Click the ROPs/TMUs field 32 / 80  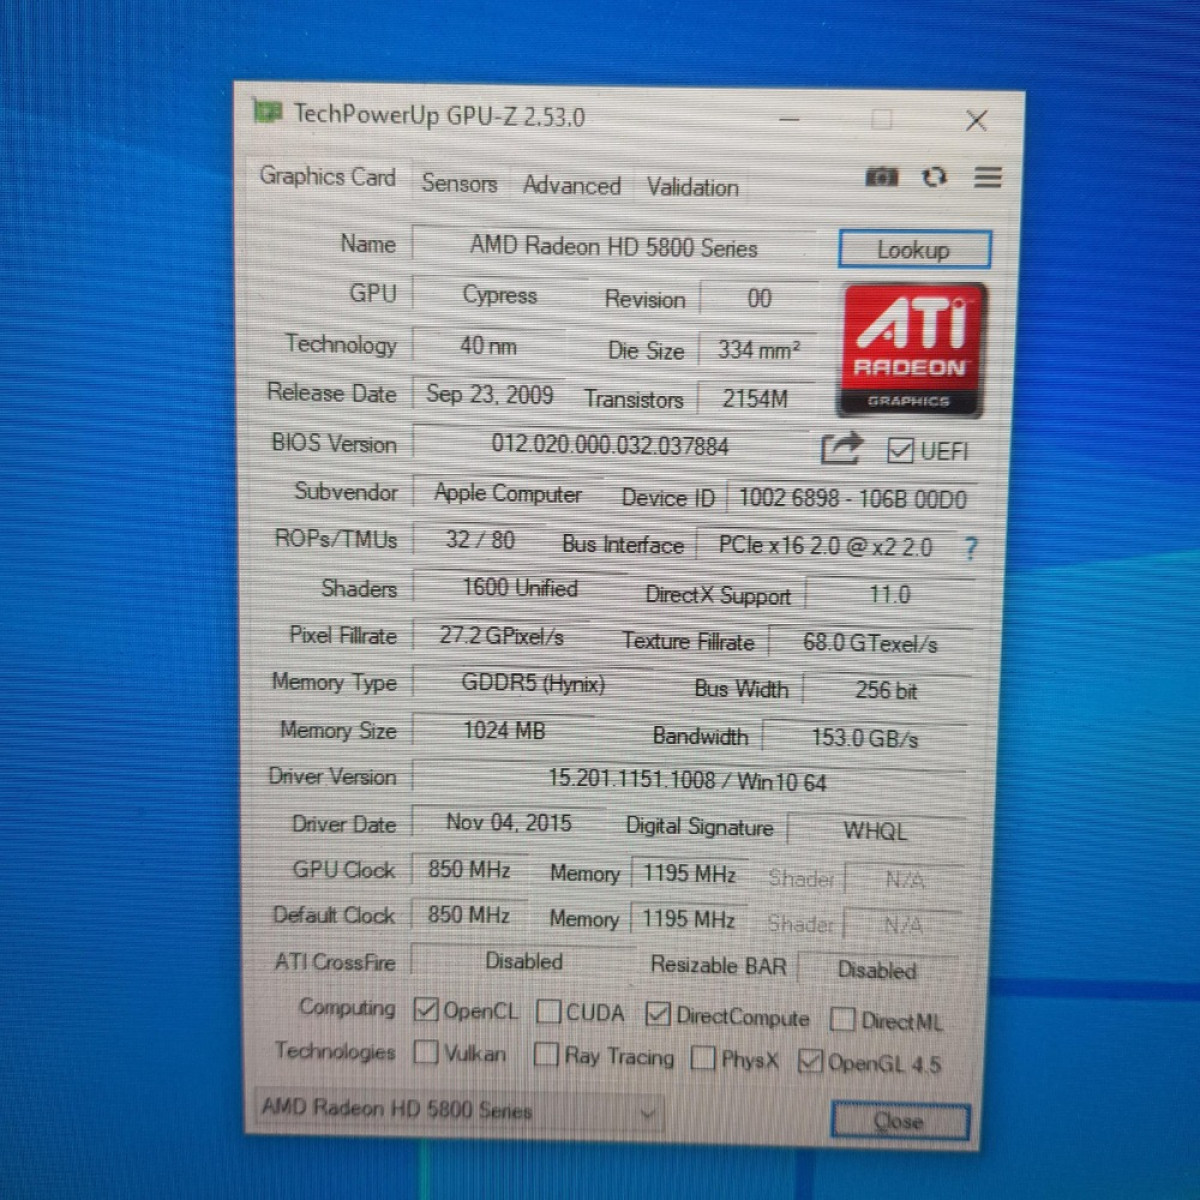479,540
